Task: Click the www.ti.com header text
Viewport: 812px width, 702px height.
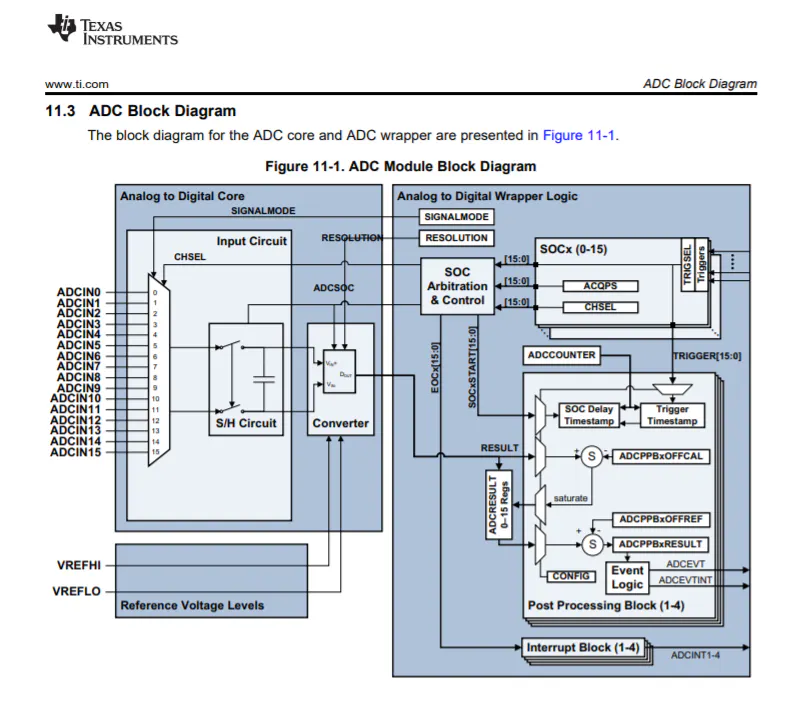Action: [x=77, y=84]
